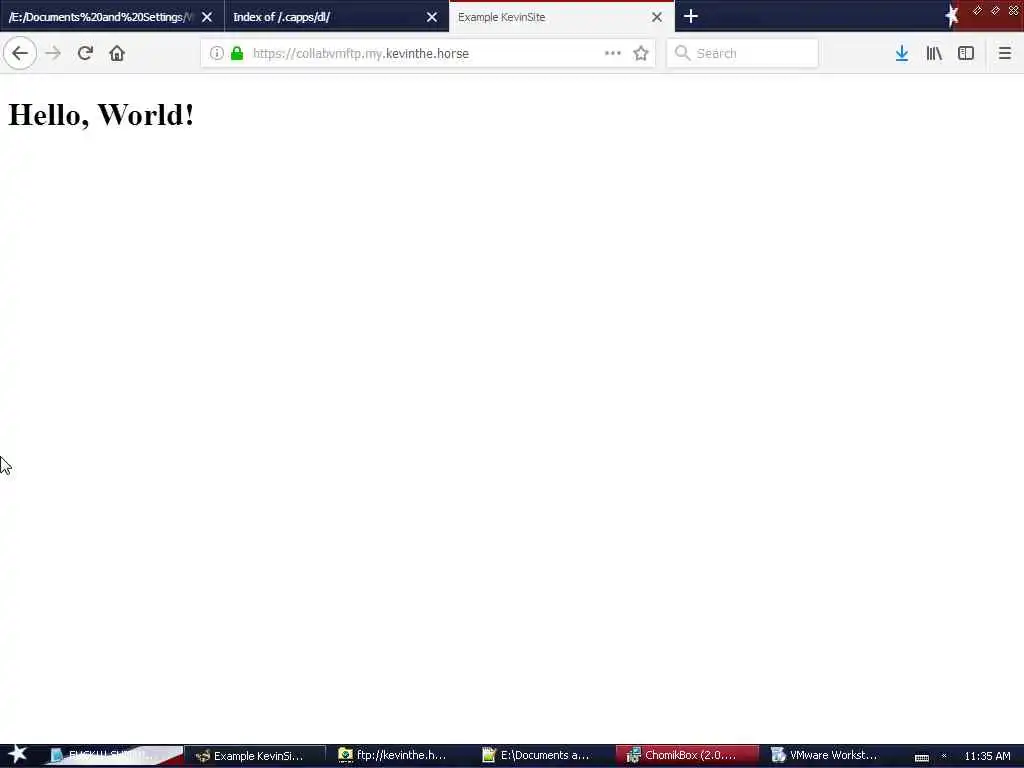Open the downloads panel

click(902, 54)
